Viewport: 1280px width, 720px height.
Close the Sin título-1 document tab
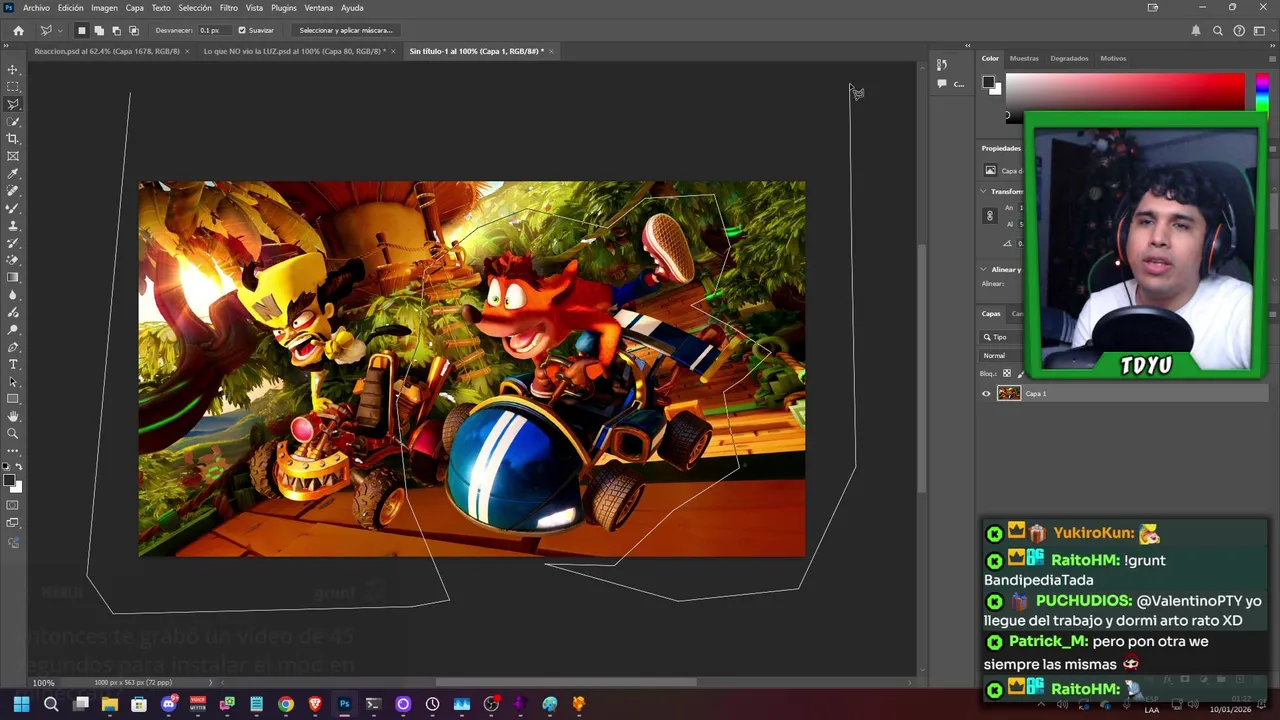coord(551,51)
